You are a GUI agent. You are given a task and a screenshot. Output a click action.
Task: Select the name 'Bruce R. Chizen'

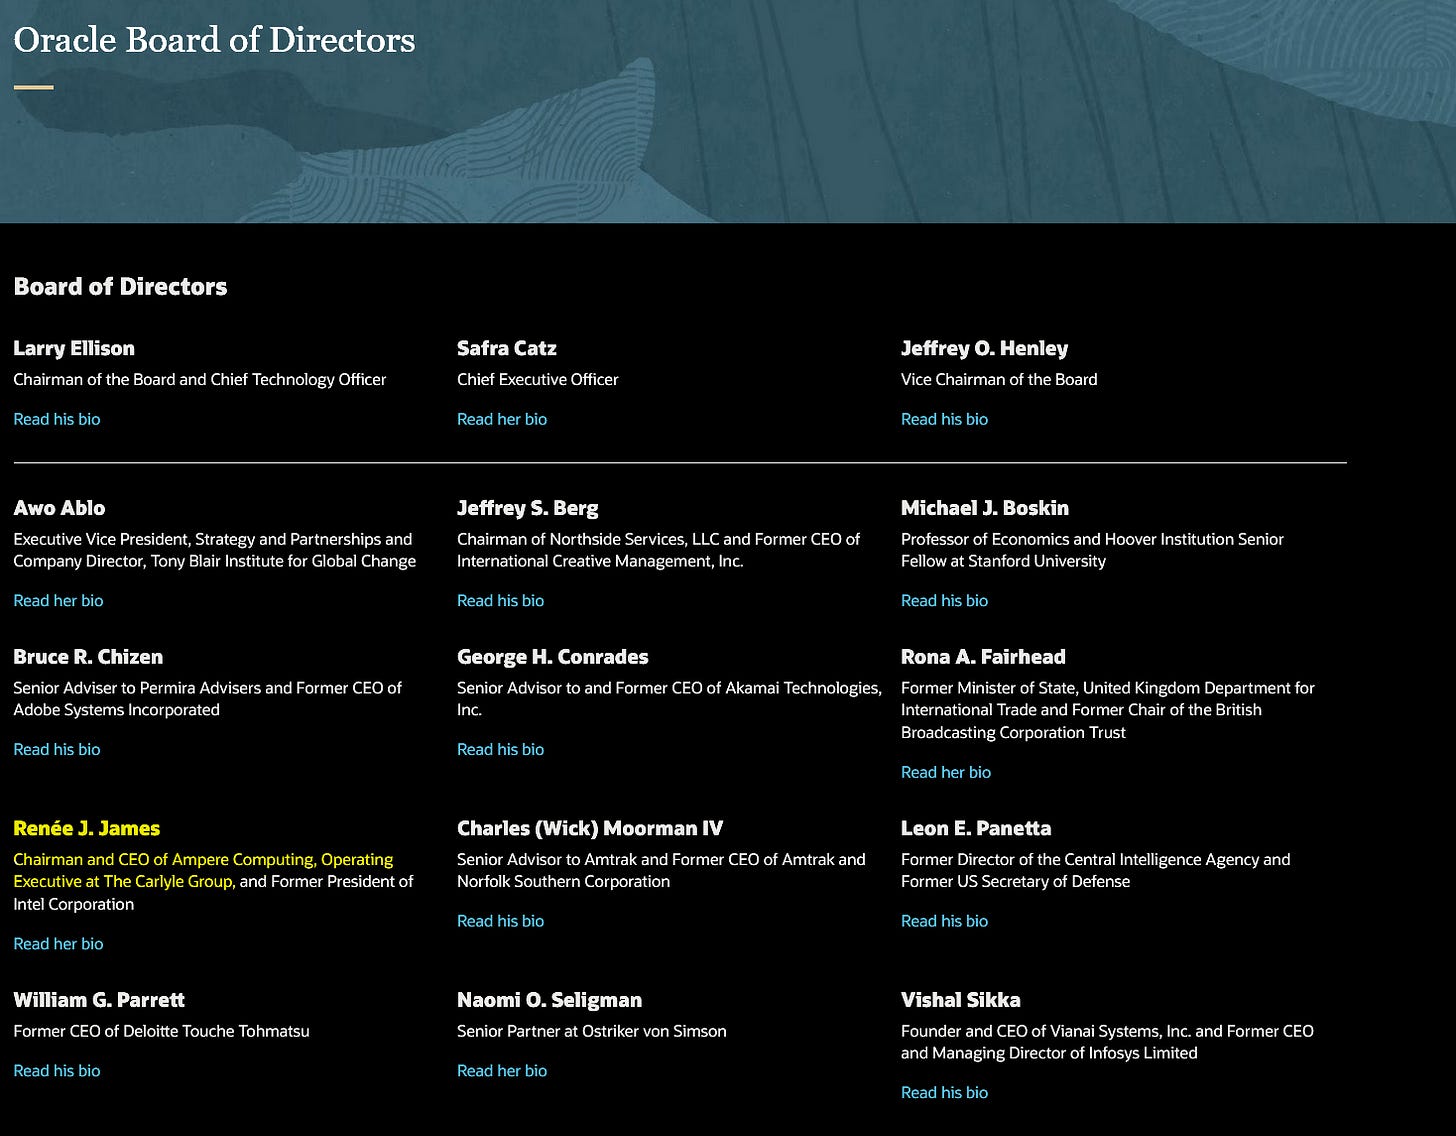click(88, 657)
